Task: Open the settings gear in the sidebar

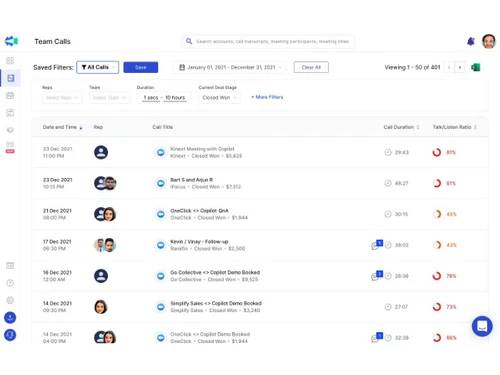Action: [x=10, y=300]
